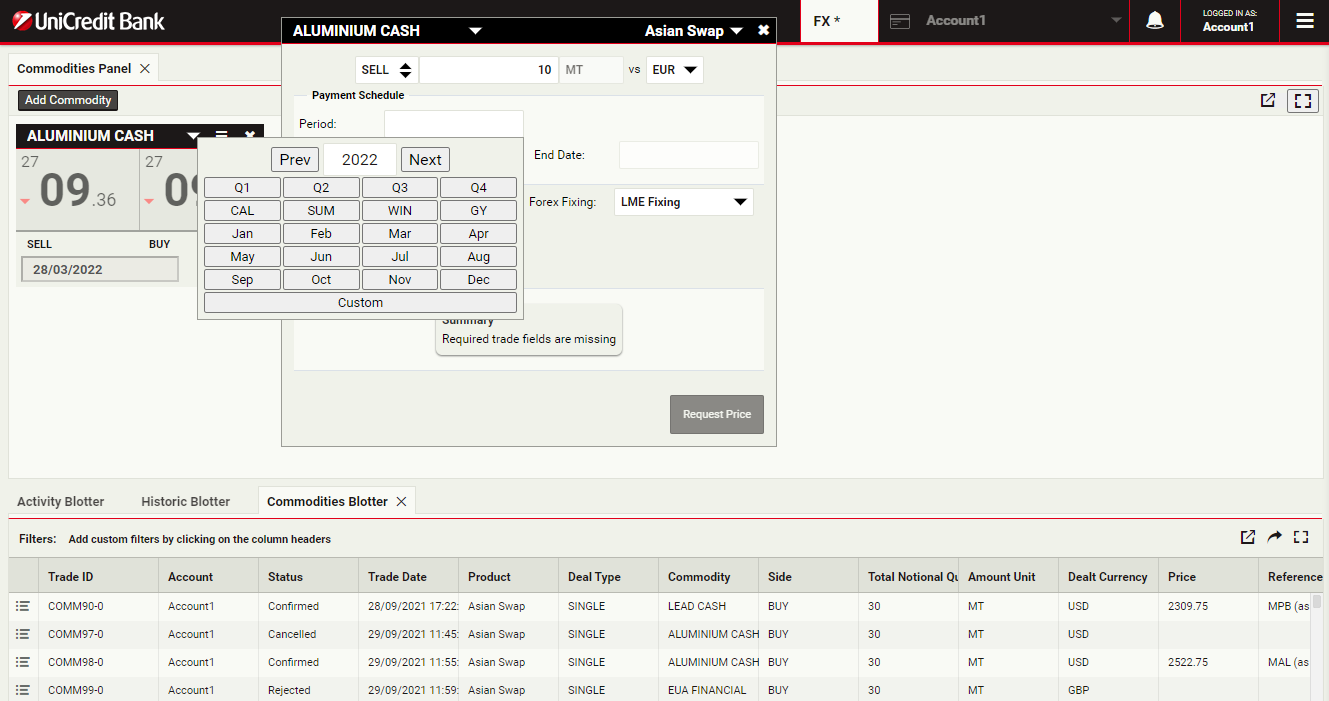Open row menu for trade COMM90-0

click(23, 606)
